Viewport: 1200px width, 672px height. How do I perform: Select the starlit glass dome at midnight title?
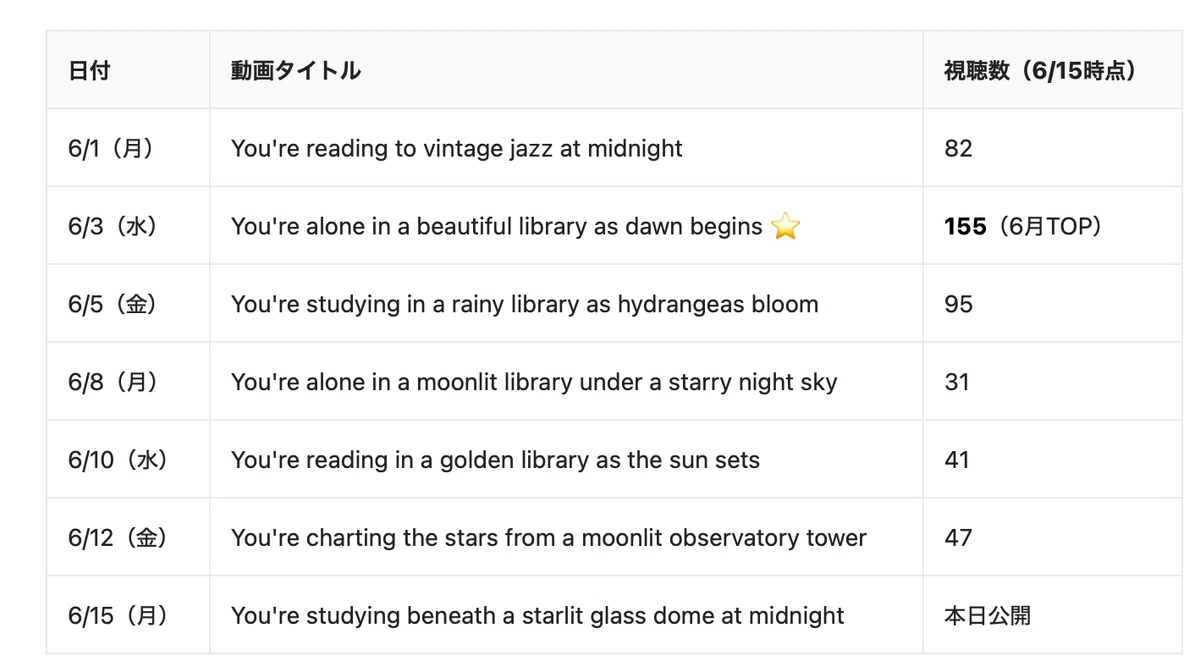point(538,617)
